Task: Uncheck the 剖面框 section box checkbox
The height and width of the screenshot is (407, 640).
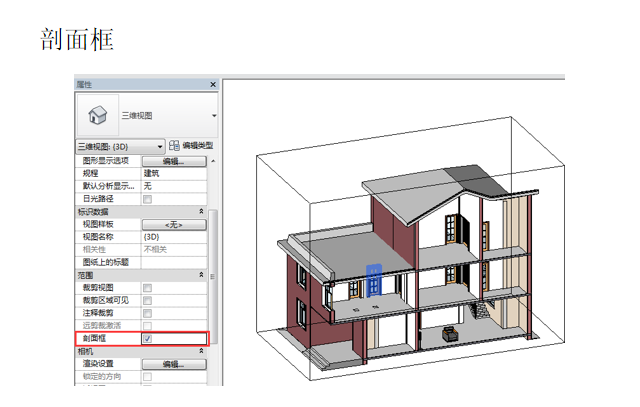Action: 147,339
